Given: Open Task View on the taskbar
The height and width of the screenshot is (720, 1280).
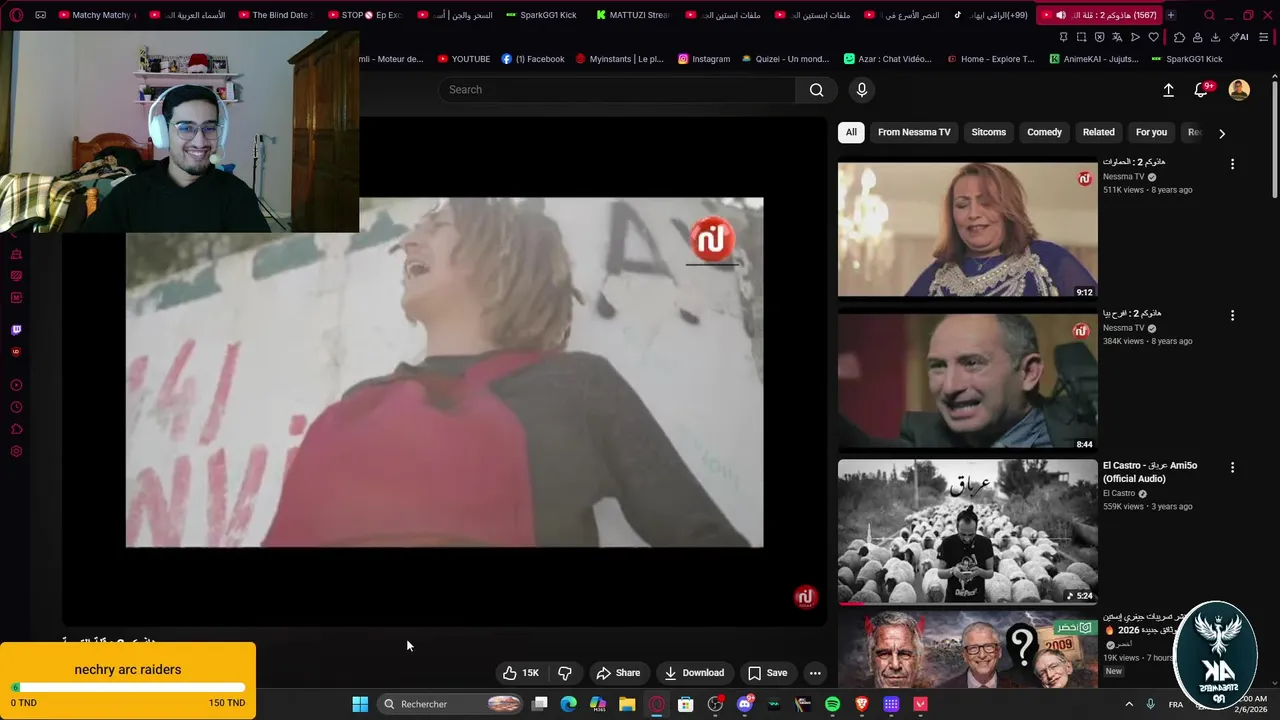Looking at the screenshot, I should click(539, 704).
